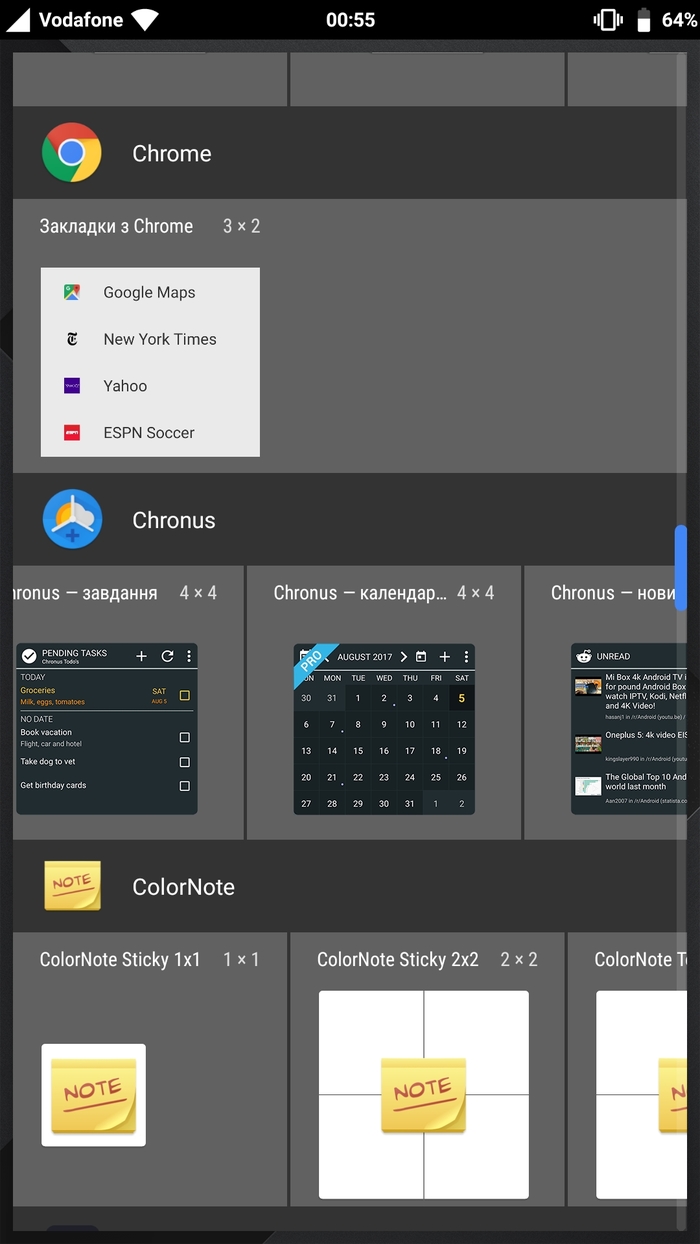Select the ColorNote Sticky 2x2 widget preview
This screenshot has width=700, height=1244.
point(423,1094)
